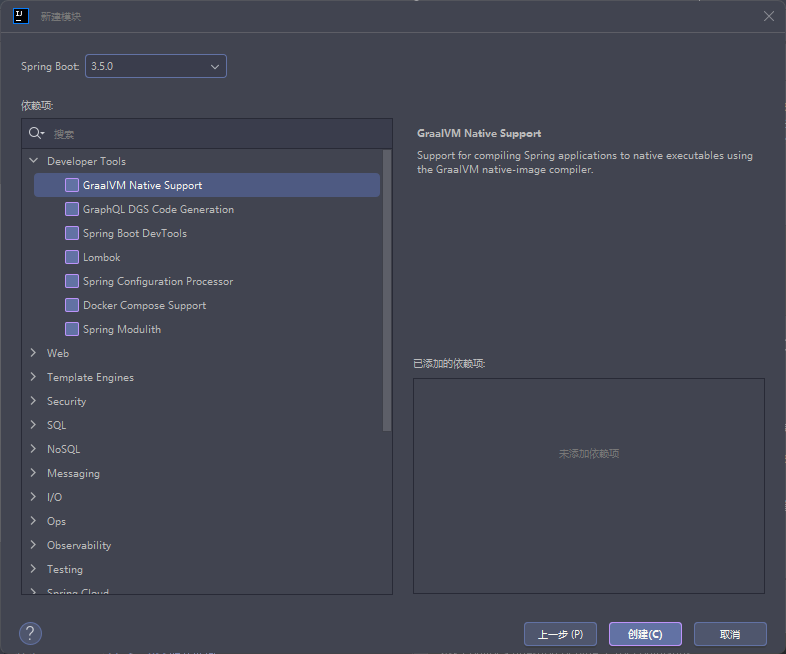
Task: Tick Docker Compose Support checkbox
Action: tap(72, 305)
